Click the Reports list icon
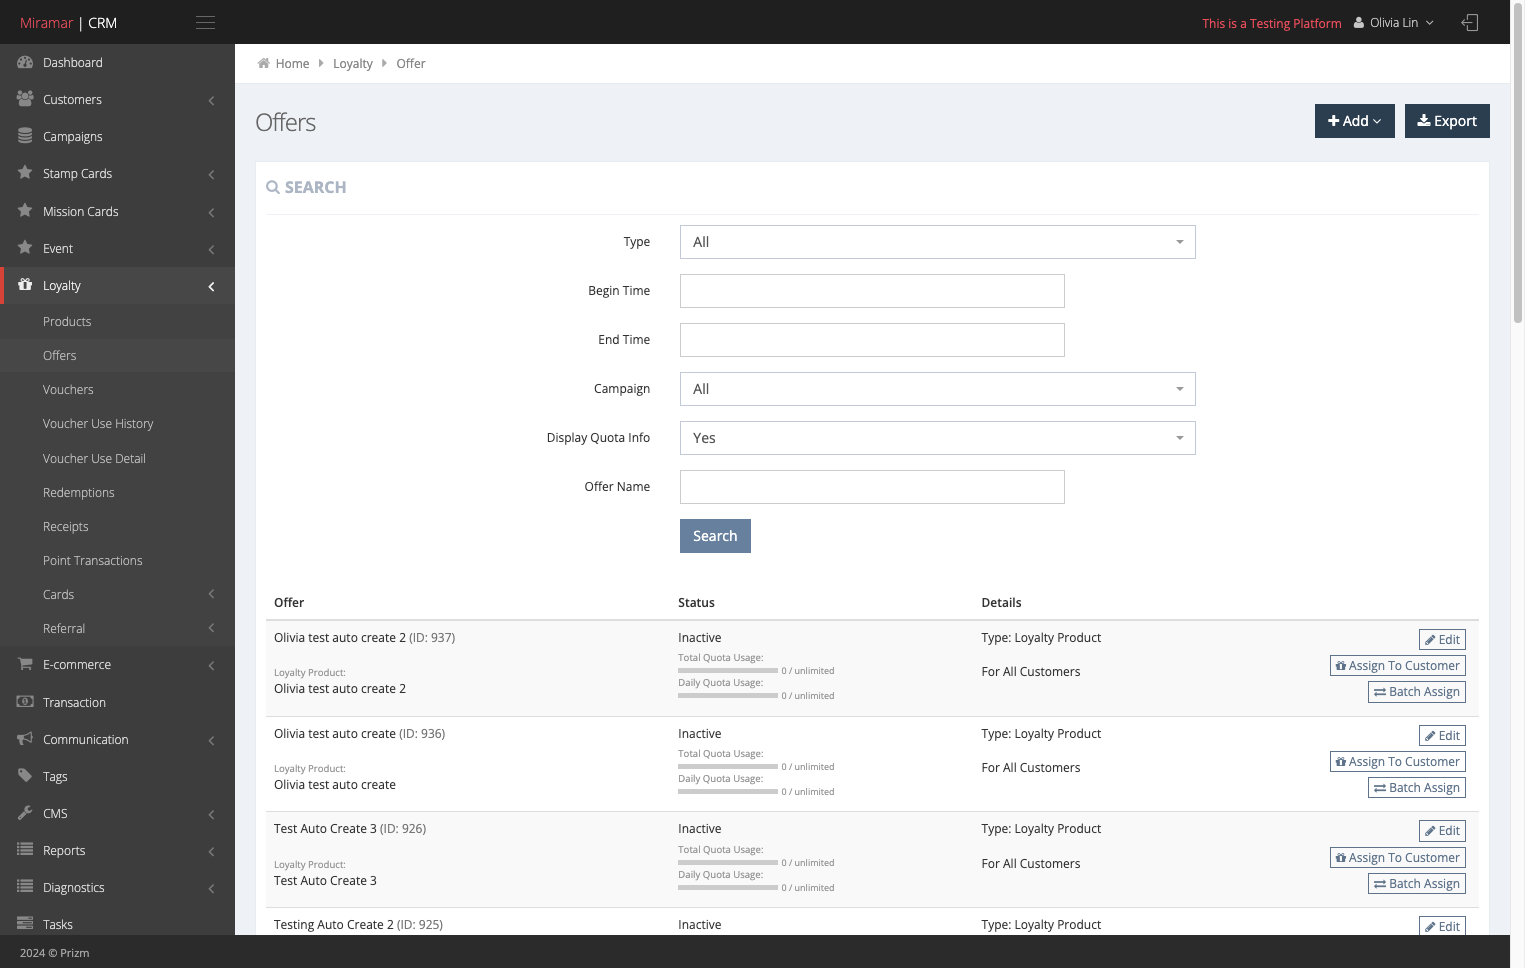 click(x=25, y=850)
